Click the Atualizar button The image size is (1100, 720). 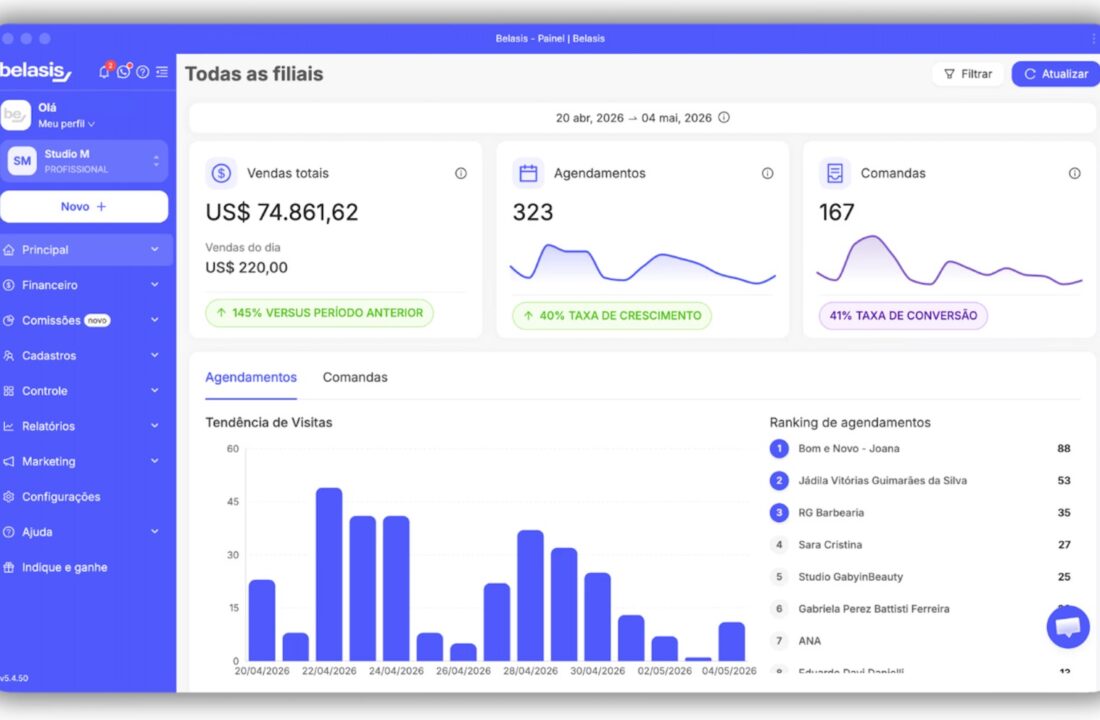tap(1055, 74)
